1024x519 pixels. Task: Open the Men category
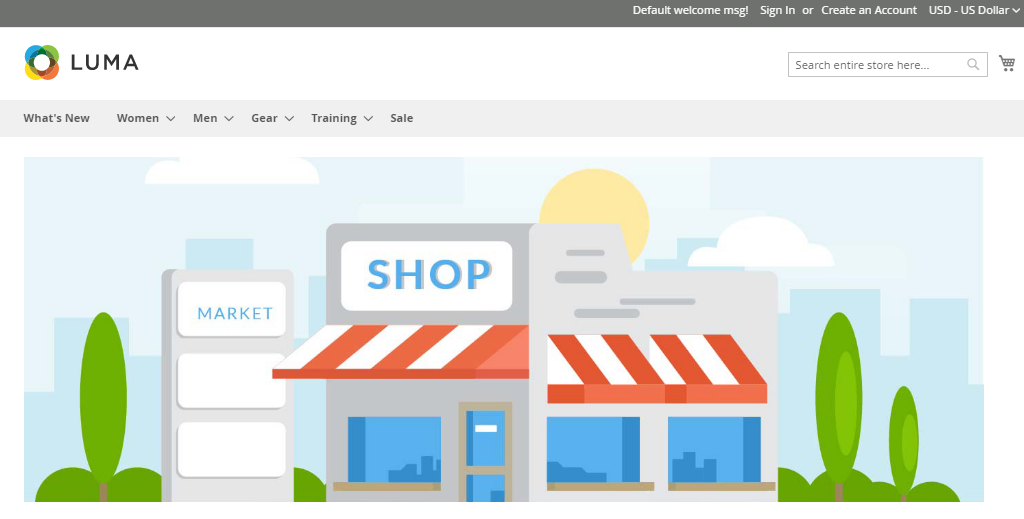point(204,118)
